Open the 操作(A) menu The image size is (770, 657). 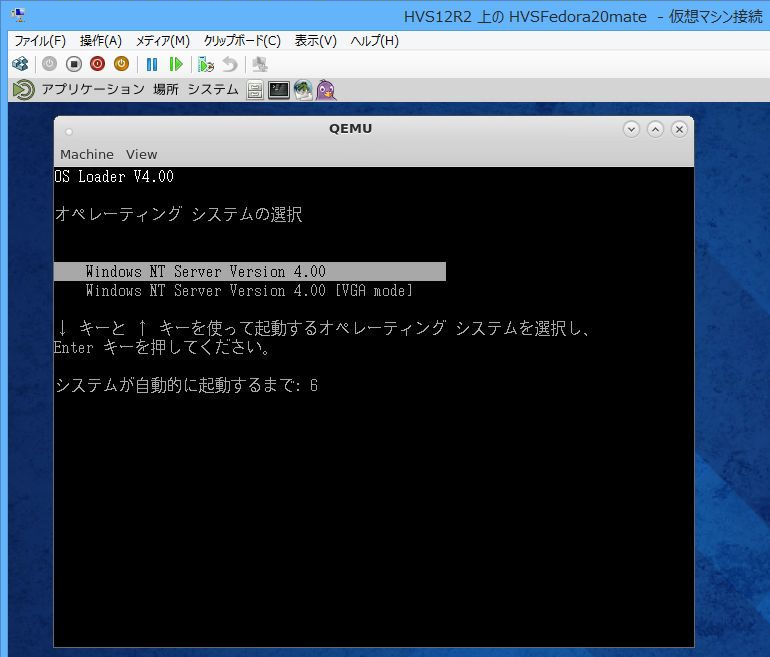pyautogui.click(x=101, y=41)
